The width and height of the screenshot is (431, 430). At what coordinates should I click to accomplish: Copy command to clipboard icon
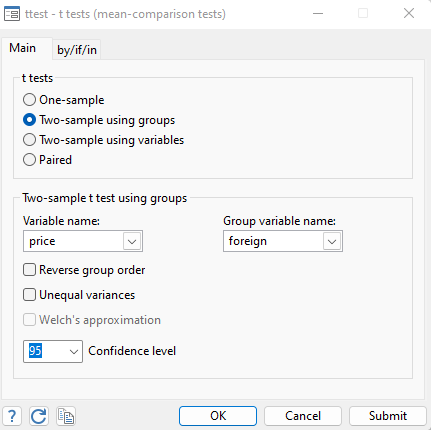click(x=66, y=416)
